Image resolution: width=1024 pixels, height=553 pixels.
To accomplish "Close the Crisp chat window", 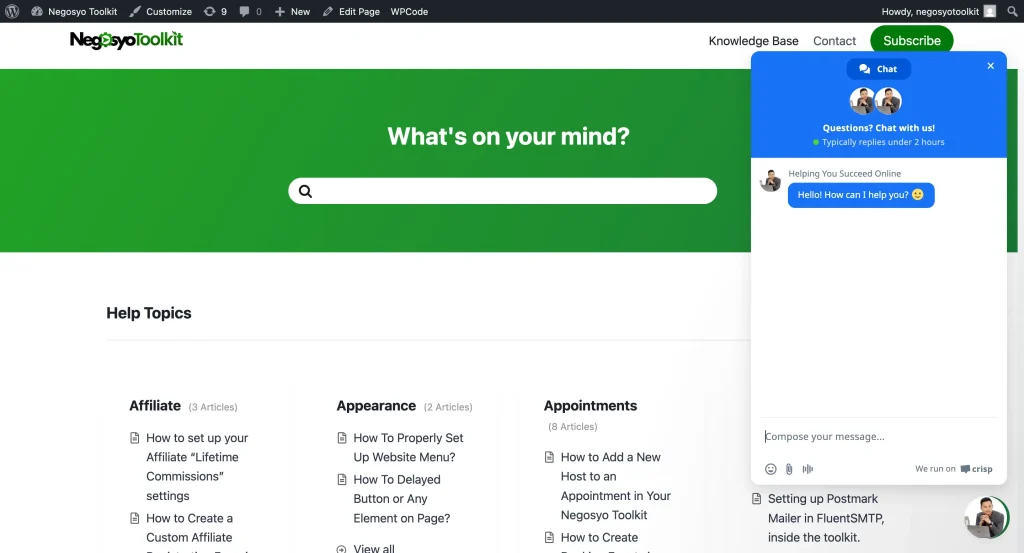I will coord(991,66).
